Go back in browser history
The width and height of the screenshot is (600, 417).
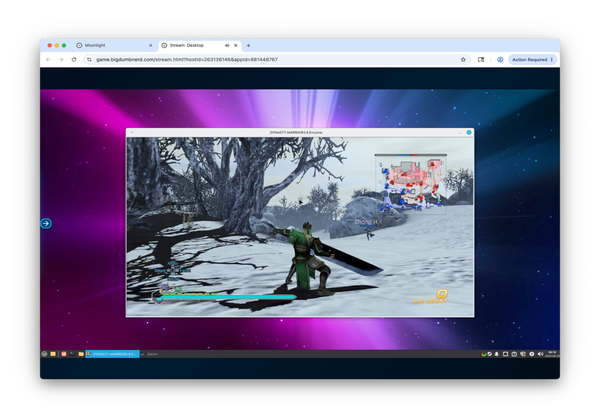[x=48, y=59]
